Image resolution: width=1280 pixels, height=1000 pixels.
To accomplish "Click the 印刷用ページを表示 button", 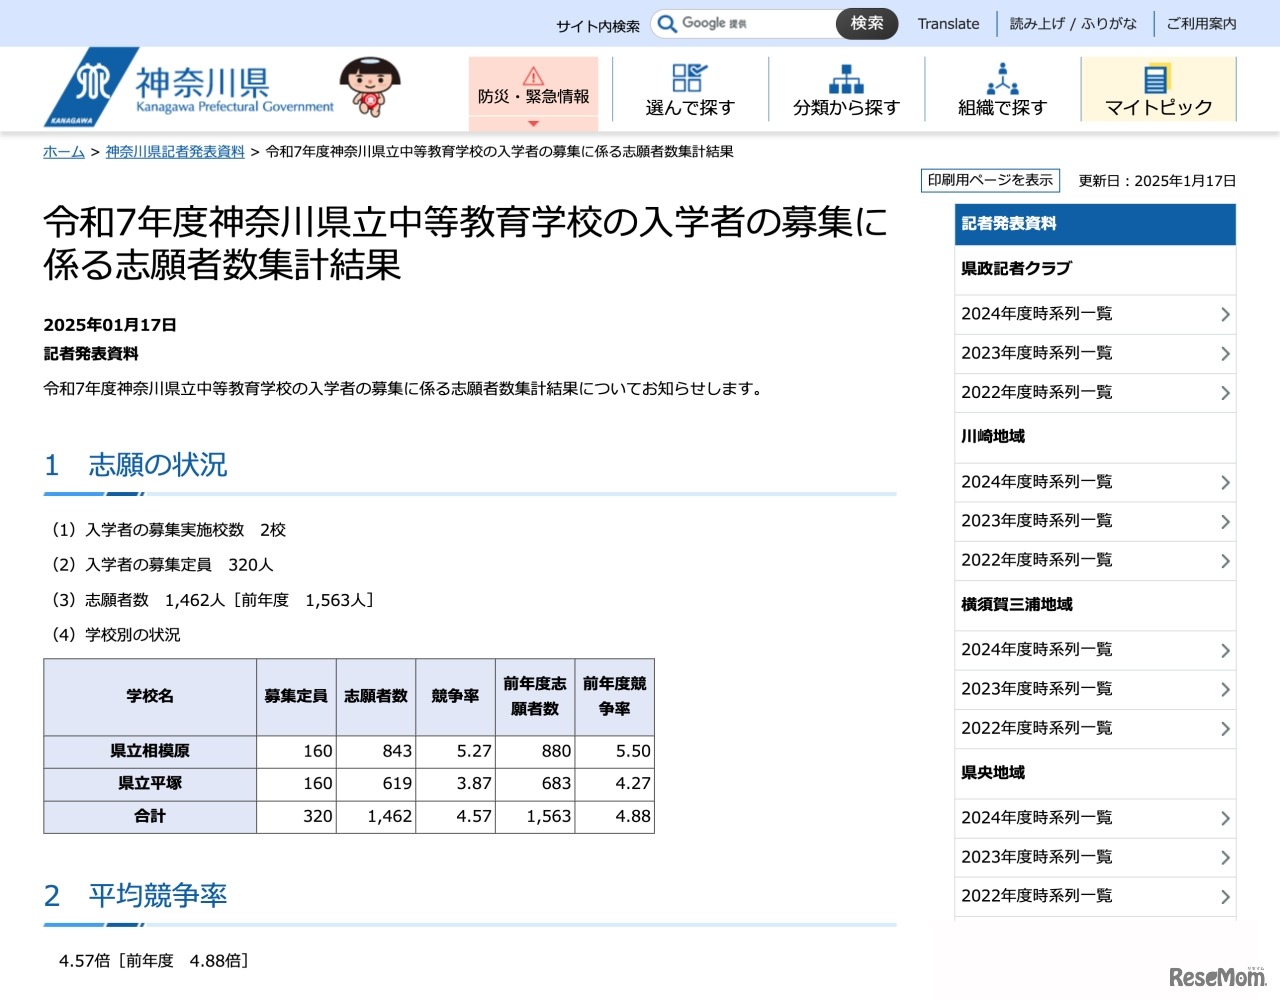I will pos(989,180).
